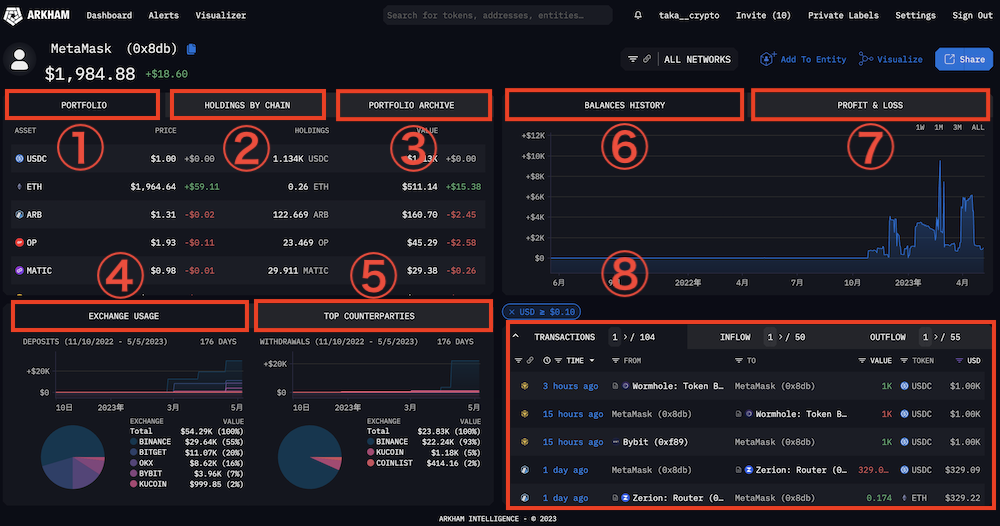
Task: Open the '3 hours ago' transaction link
Action: coord(570,386)
